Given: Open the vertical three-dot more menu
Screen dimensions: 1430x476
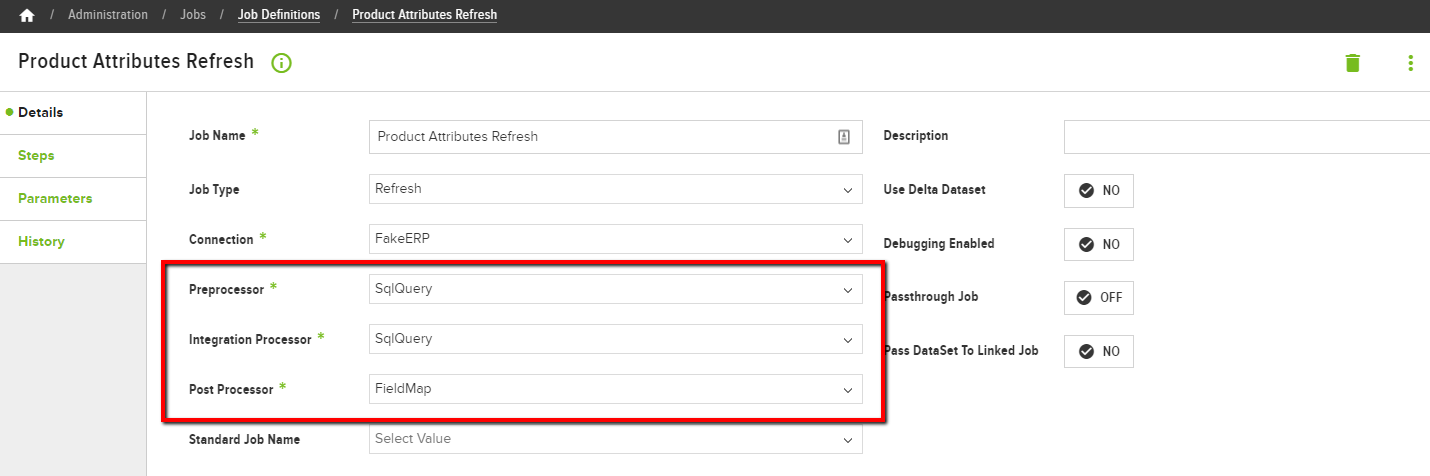Looking at the screenshot, I should click(1411, 63).
